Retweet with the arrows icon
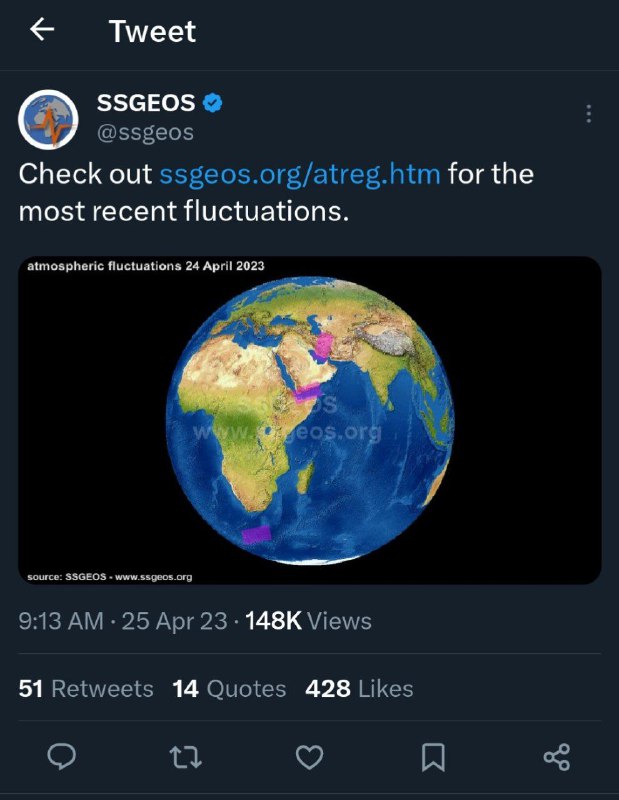 (x=186, y=757)
